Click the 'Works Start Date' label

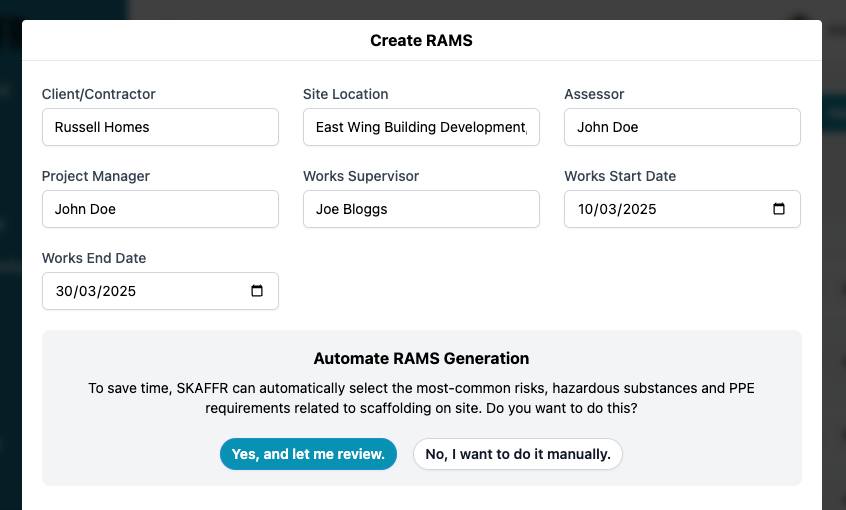(x=620, y=176)
